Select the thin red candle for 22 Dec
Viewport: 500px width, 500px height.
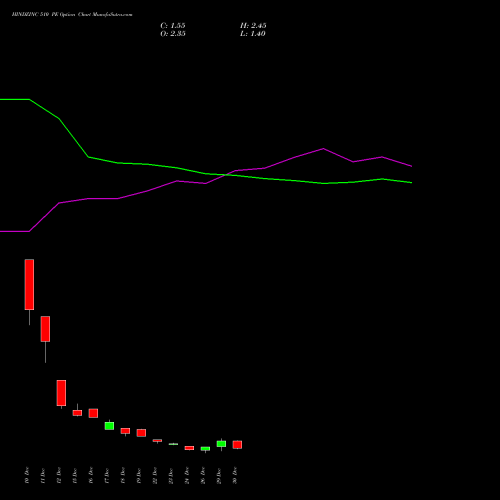(x=157, y=441)
